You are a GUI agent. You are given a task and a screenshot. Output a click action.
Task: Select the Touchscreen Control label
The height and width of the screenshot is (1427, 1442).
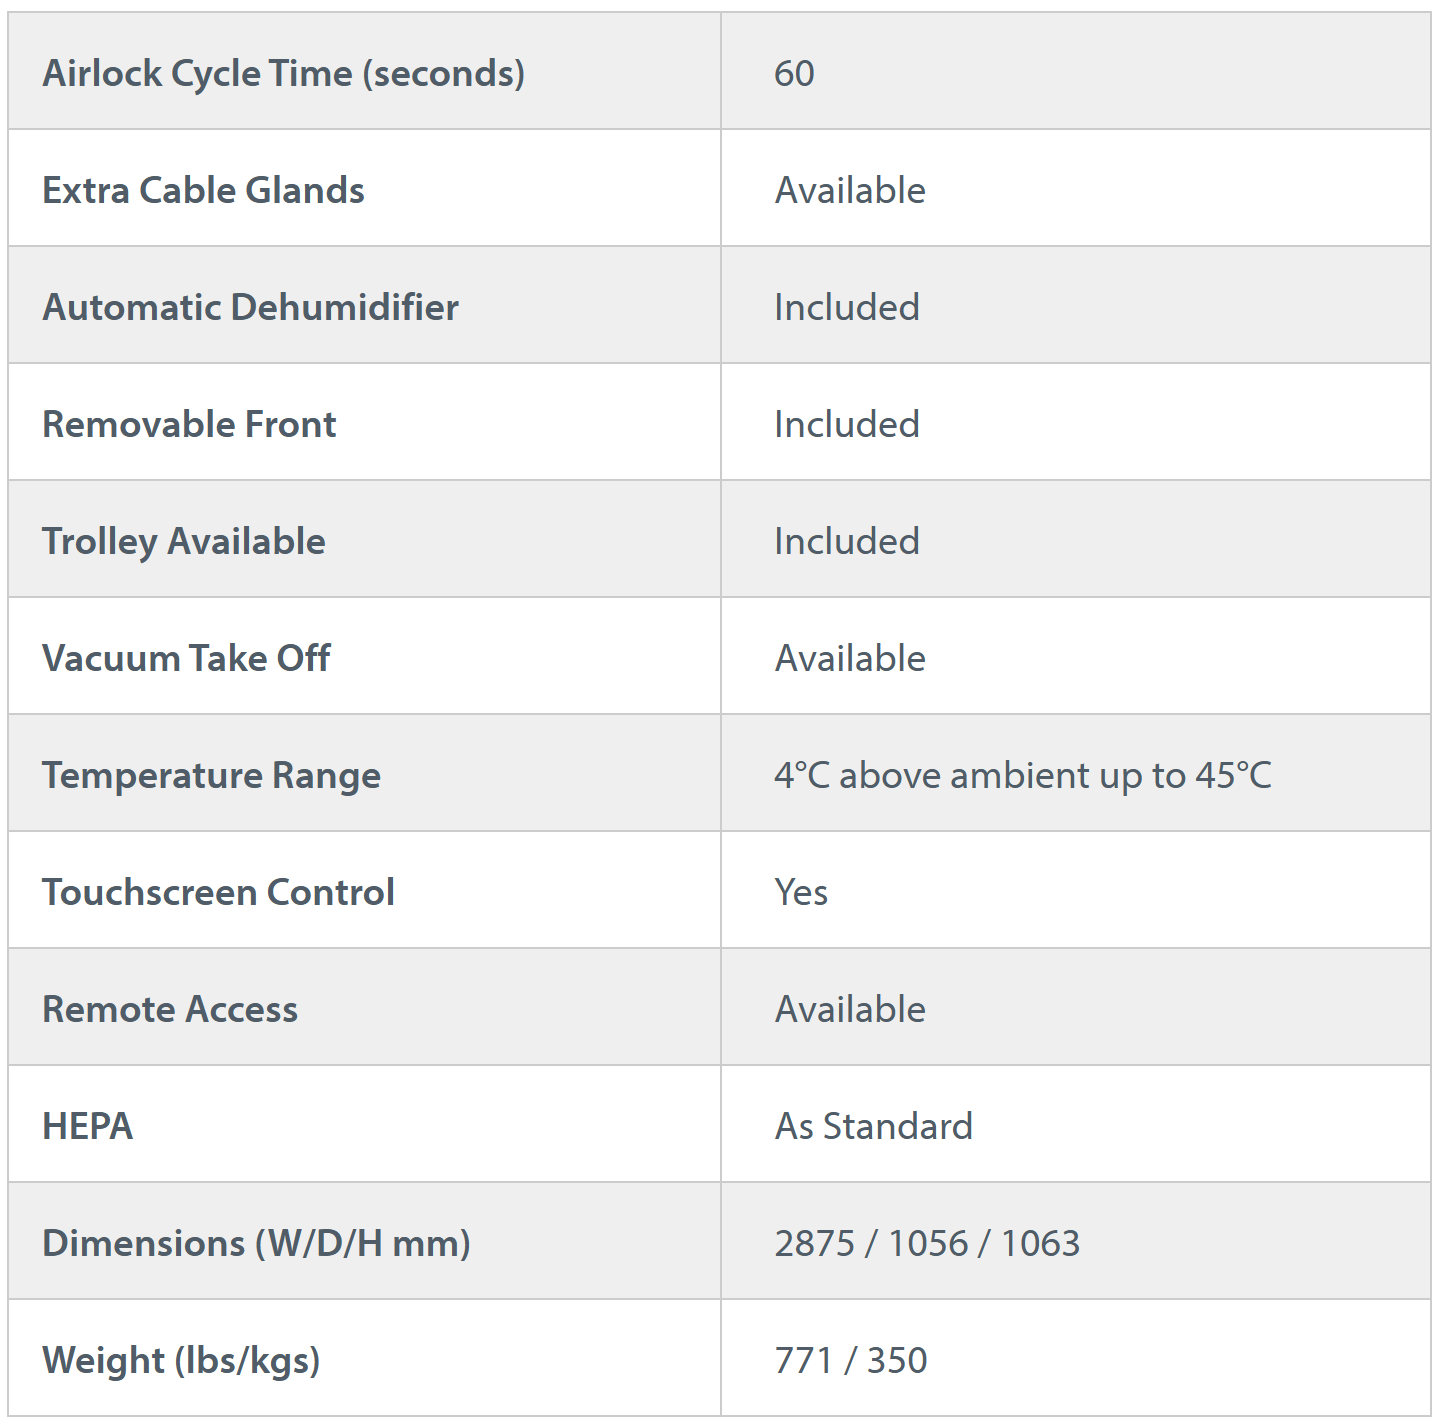coord(218,892)
